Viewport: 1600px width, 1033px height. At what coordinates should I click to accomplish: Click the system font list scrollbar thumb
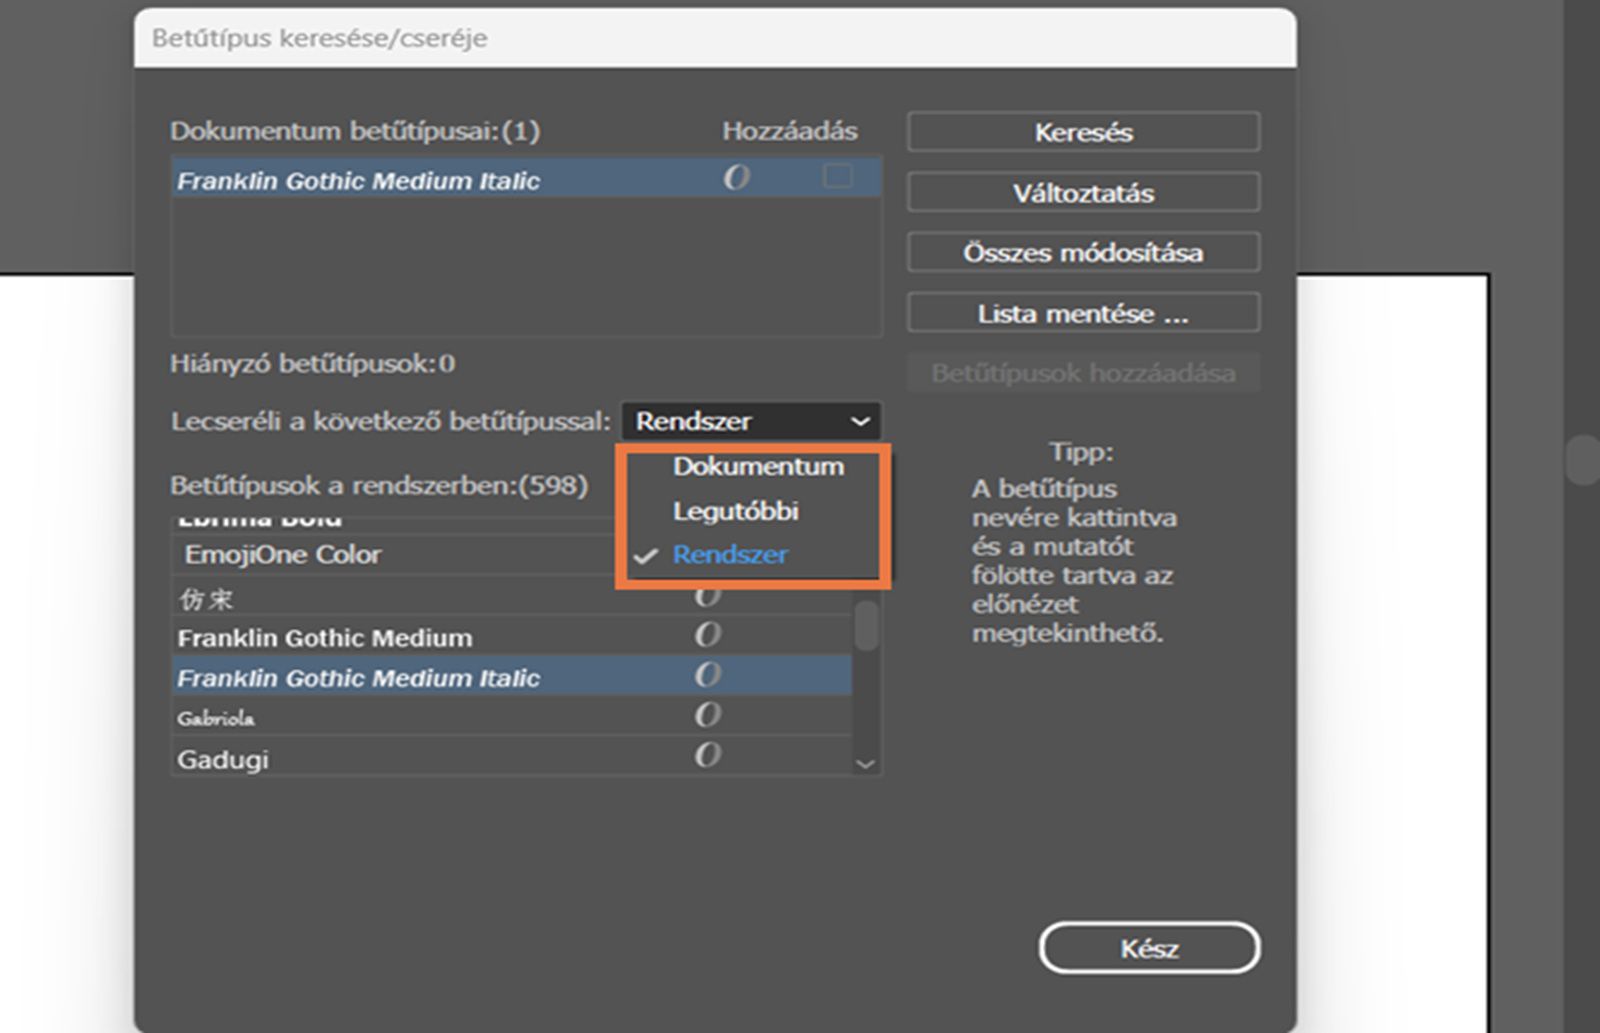pyautogui.click(x=867, y=626)
